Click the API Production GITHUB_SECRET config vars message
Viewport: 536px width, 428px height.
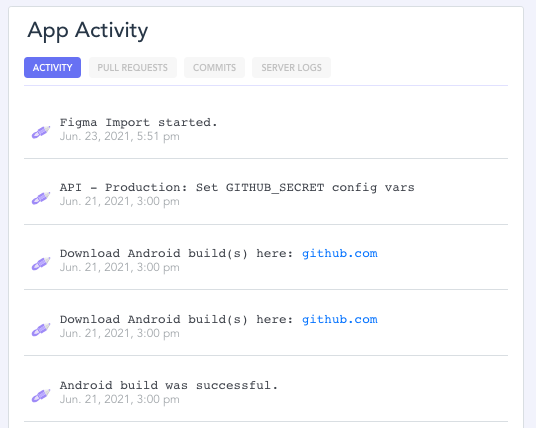coord(237,188)
